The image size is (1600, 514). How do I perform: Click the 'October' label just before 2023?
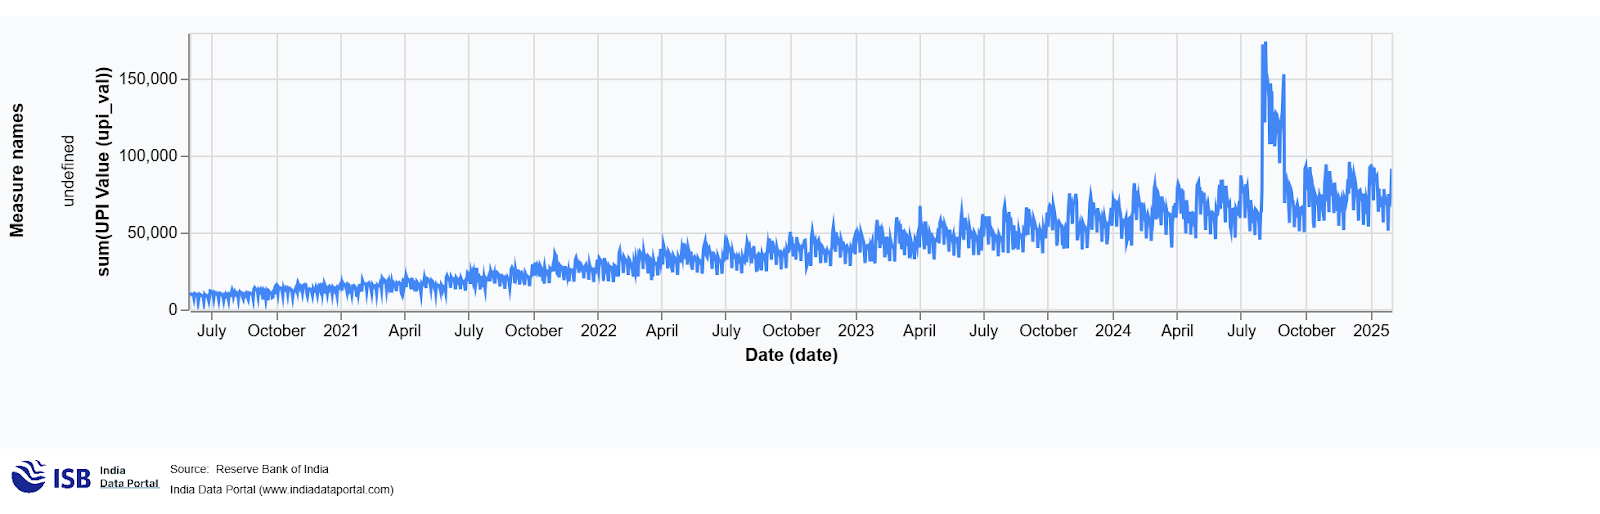click(x=791, y=331)
